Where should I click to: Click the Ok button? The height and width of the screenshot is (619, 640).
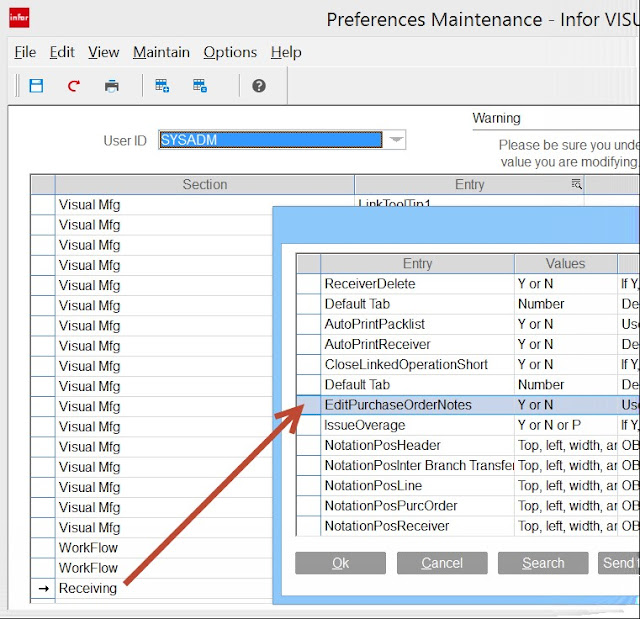click(340, 563)
